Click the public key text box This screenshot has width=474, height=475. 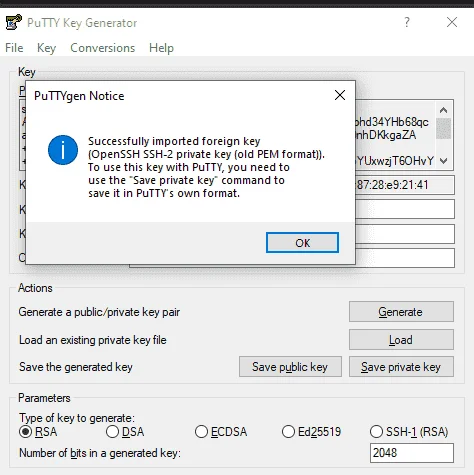395,135
